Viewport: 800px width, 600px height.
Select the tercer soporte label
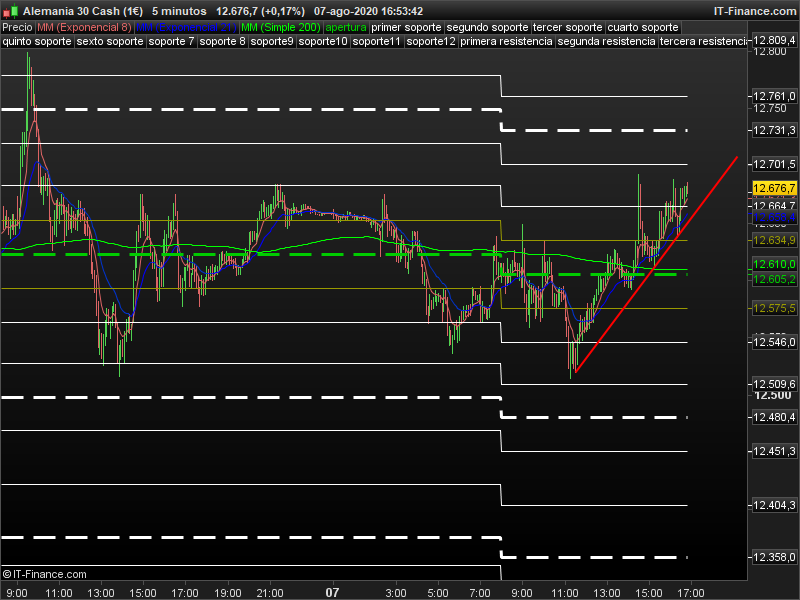[568, 27]
